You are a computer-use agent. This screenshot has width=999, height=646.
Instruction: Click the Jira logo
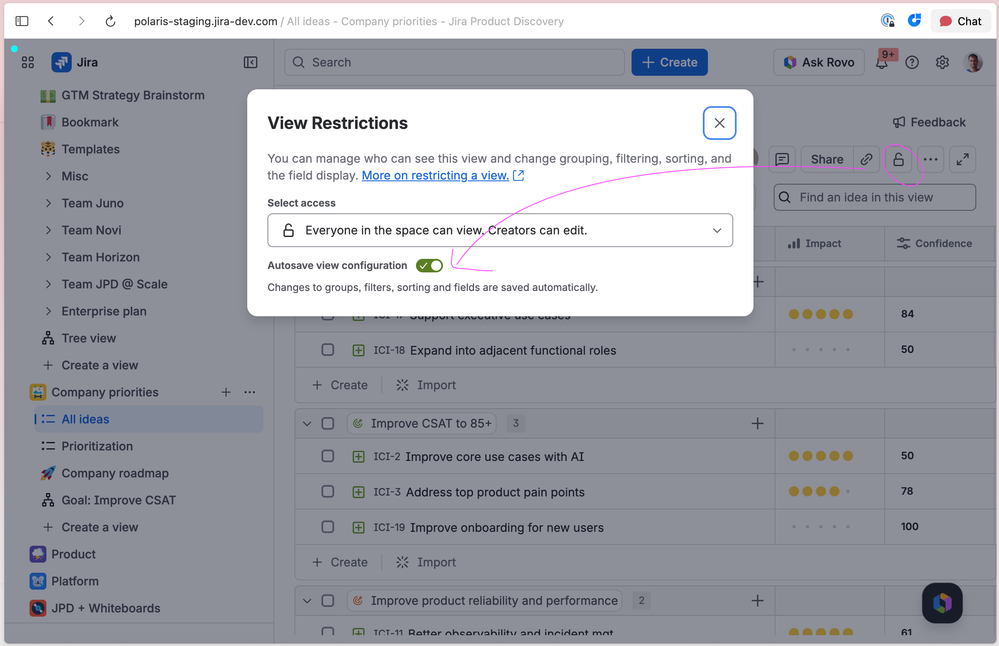[75, 62]
